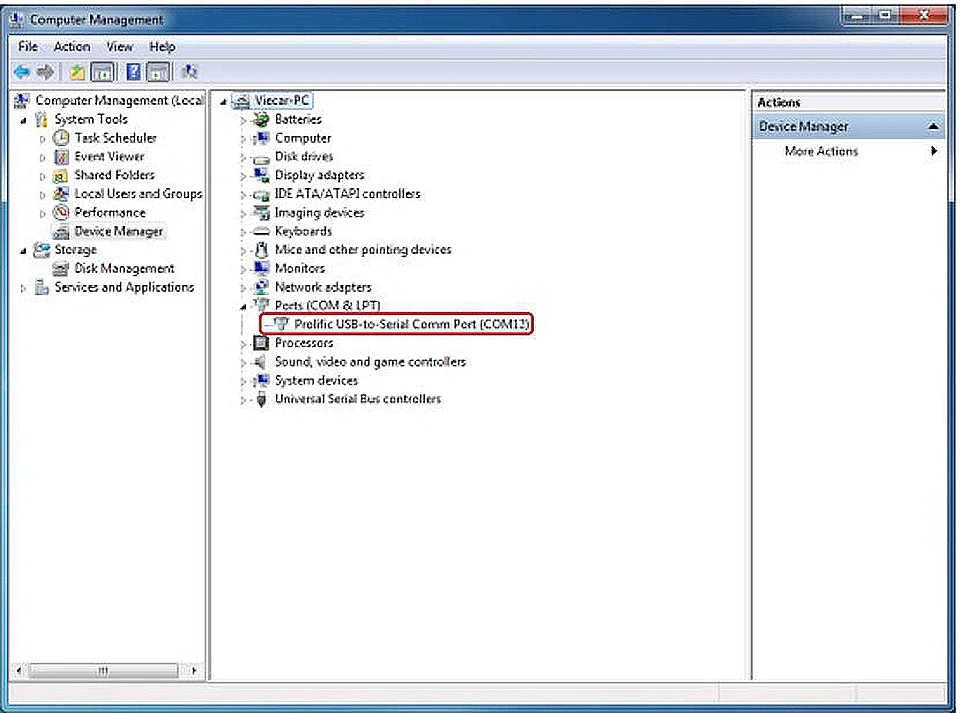This screenshot has height=713, width=960.
Task: Click the Shared Folders icon
Action: click(x=61, y=176)
